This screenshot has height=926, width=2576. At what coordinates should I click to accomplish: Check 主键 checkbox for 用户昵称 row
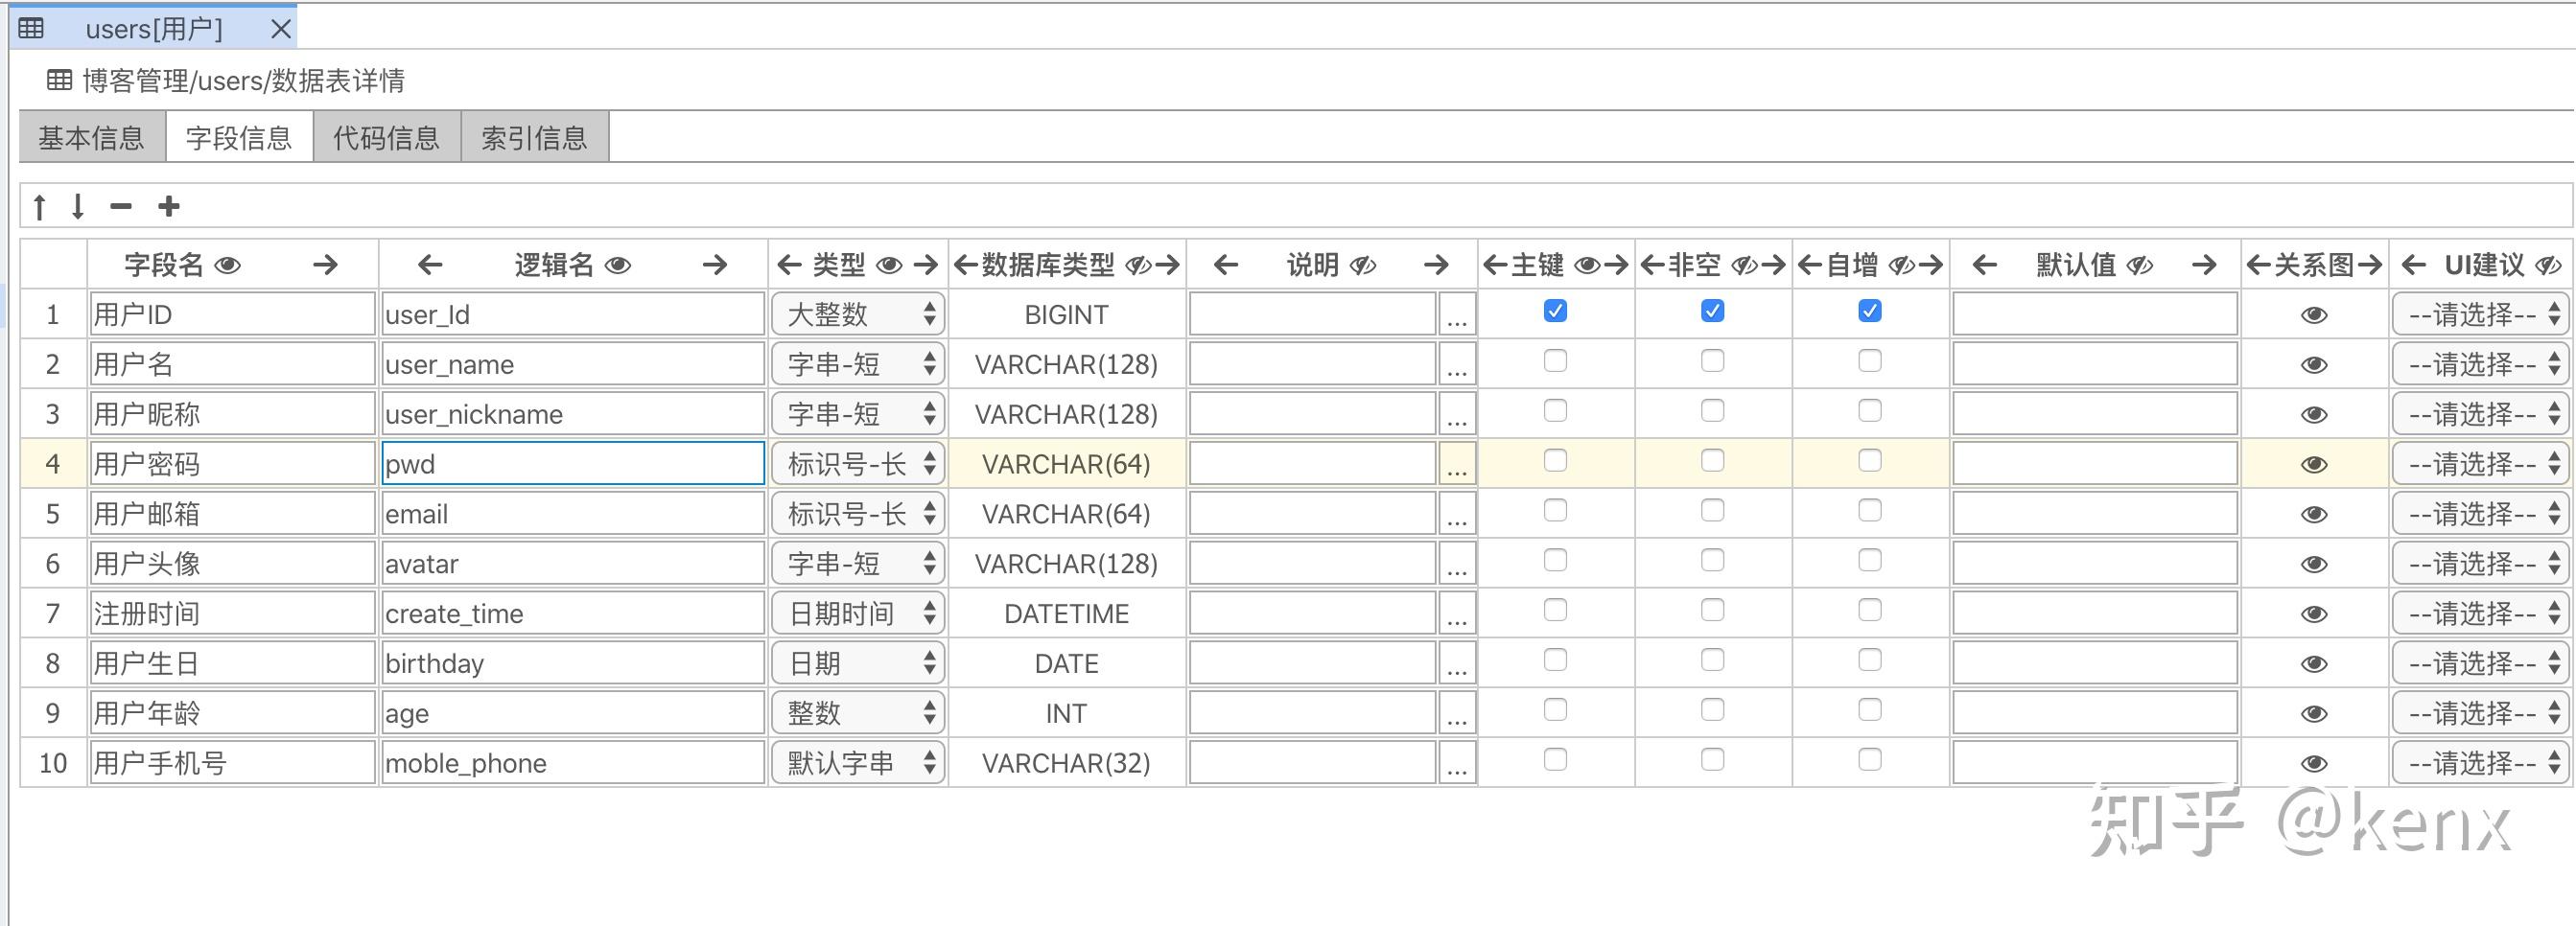1555,411
